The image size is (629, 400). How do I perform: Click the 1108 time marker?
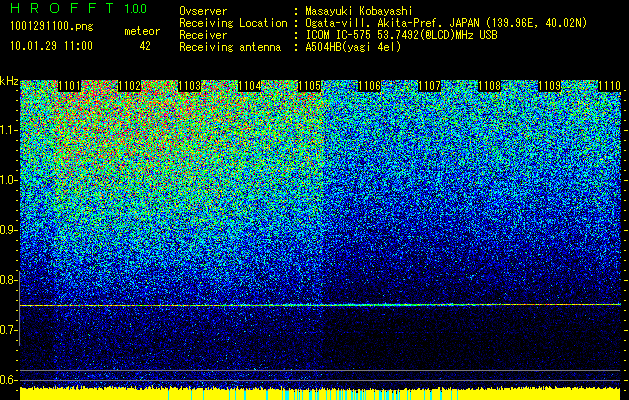tap(489, 86)
